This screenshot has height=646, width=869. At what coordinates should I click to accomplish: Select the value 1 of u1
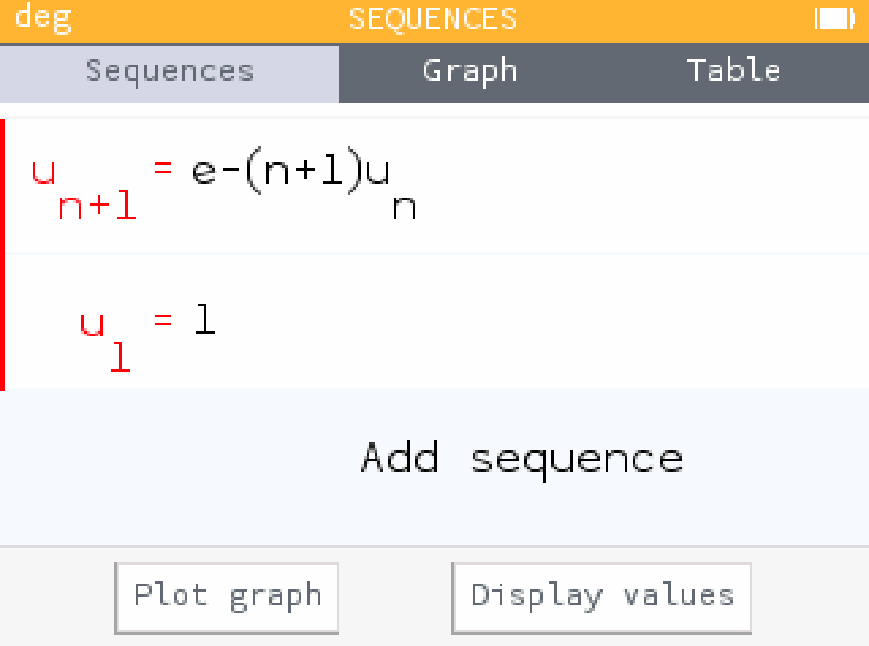(204, 318)
